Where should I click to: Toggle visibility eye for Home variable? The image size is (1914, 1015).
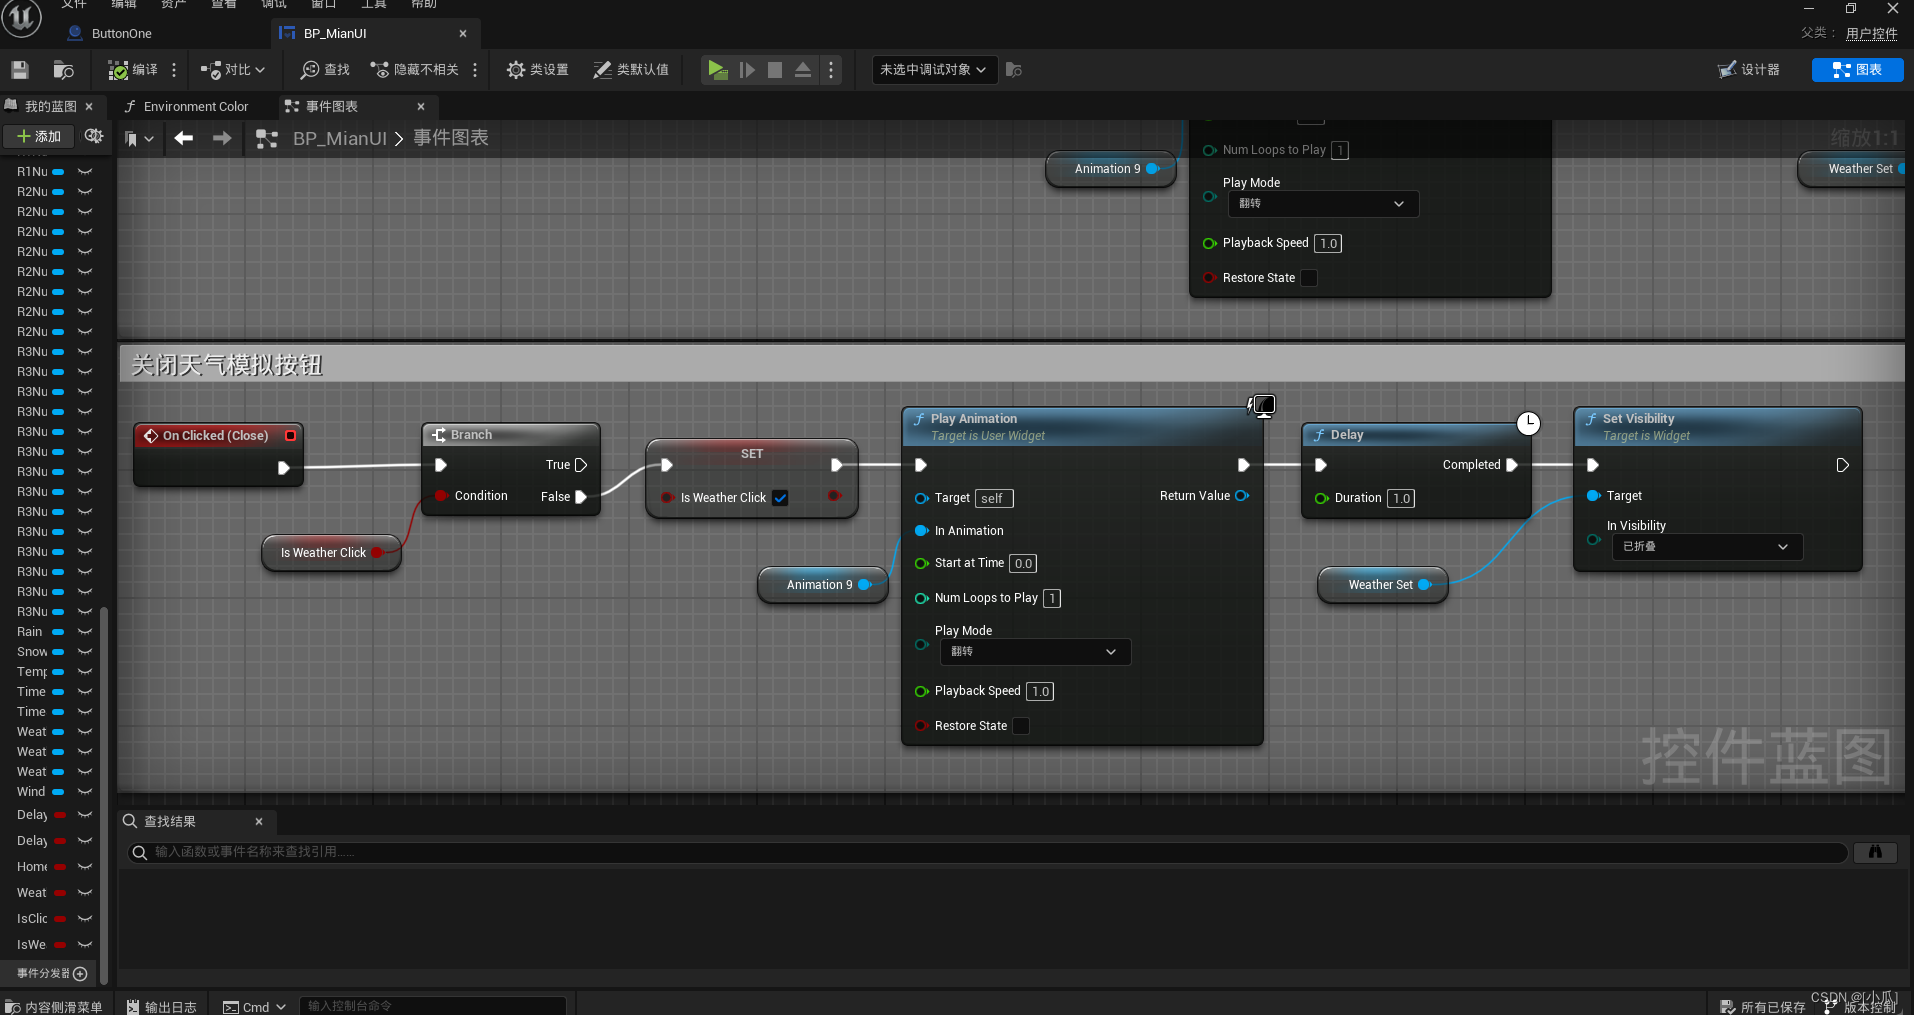85,867
